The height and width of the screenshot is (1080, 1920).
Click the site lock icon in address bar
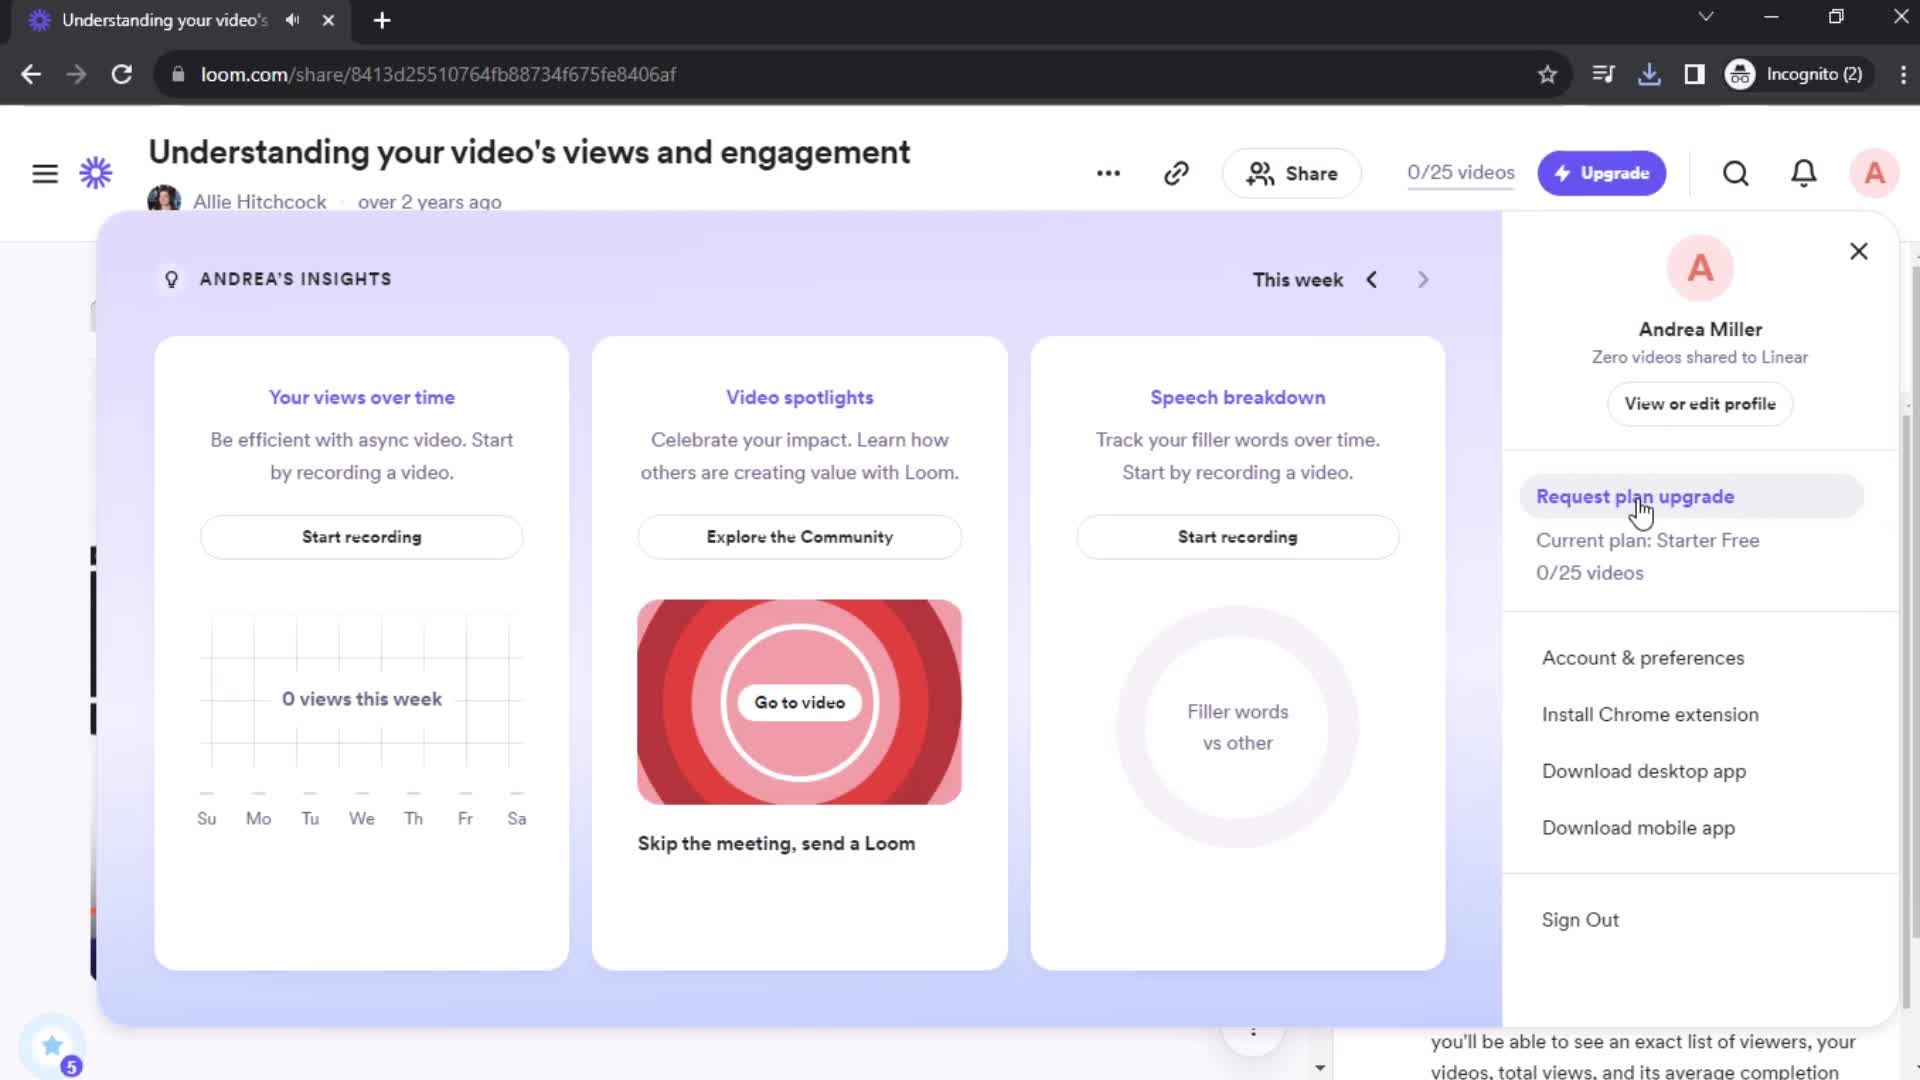click(177, 74)
